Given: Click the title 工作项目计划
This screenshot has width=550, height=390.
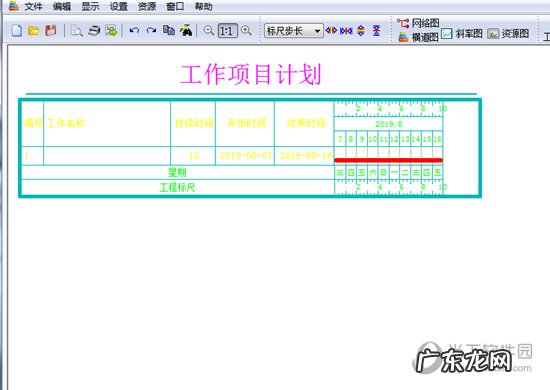Looking at the screenshot, I should pyautogui.click(x=250, y=75).
